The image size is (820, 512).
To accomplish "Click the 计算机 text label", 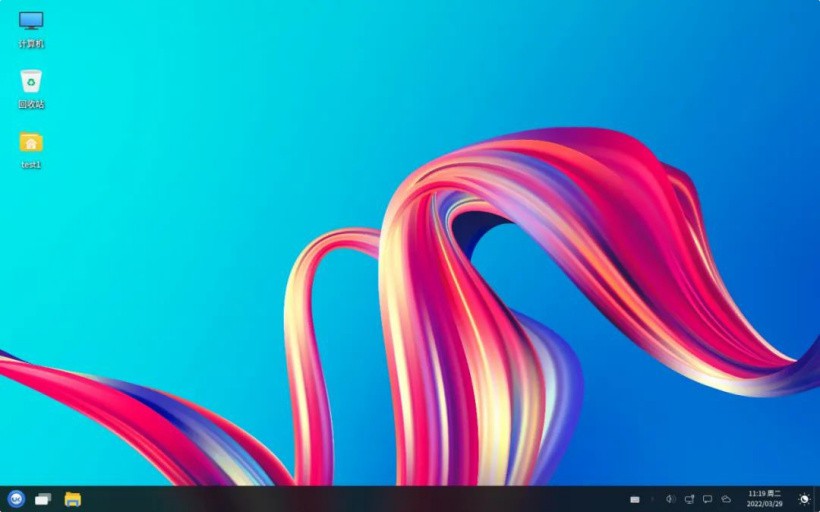I will (31, 44).
